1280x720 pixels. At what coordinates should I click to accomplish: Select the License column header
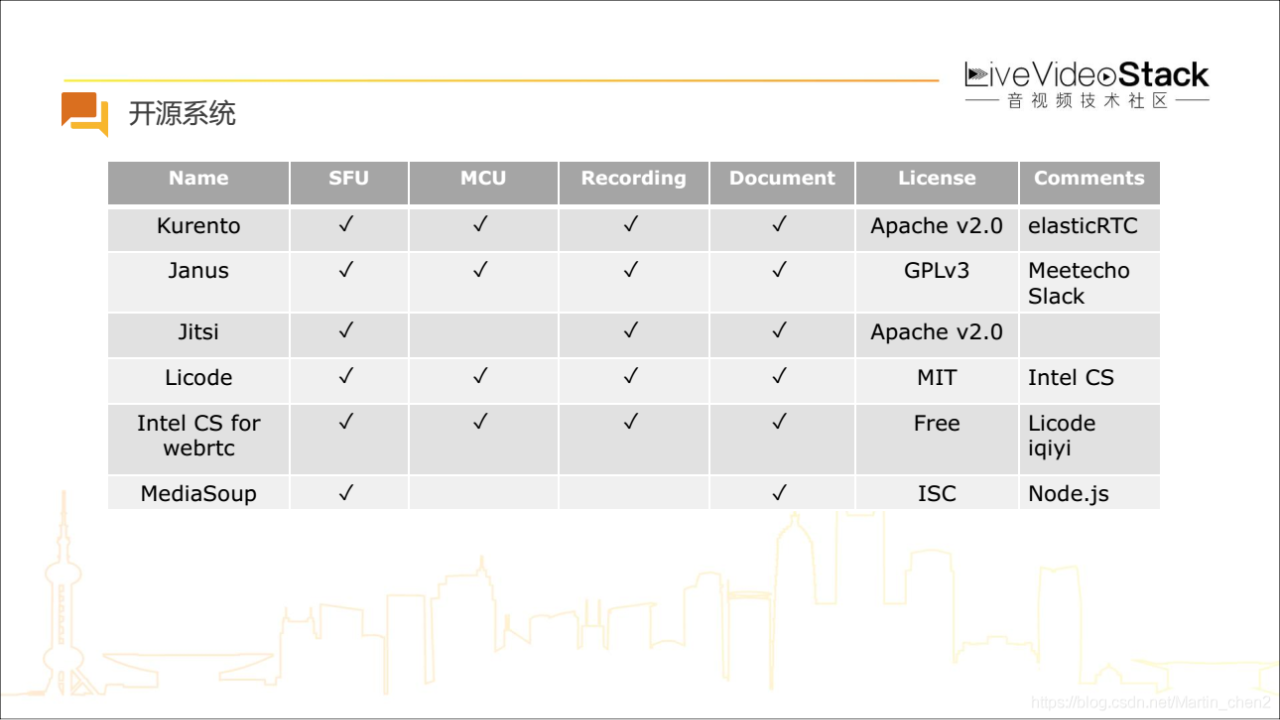(x=936, y=182)
